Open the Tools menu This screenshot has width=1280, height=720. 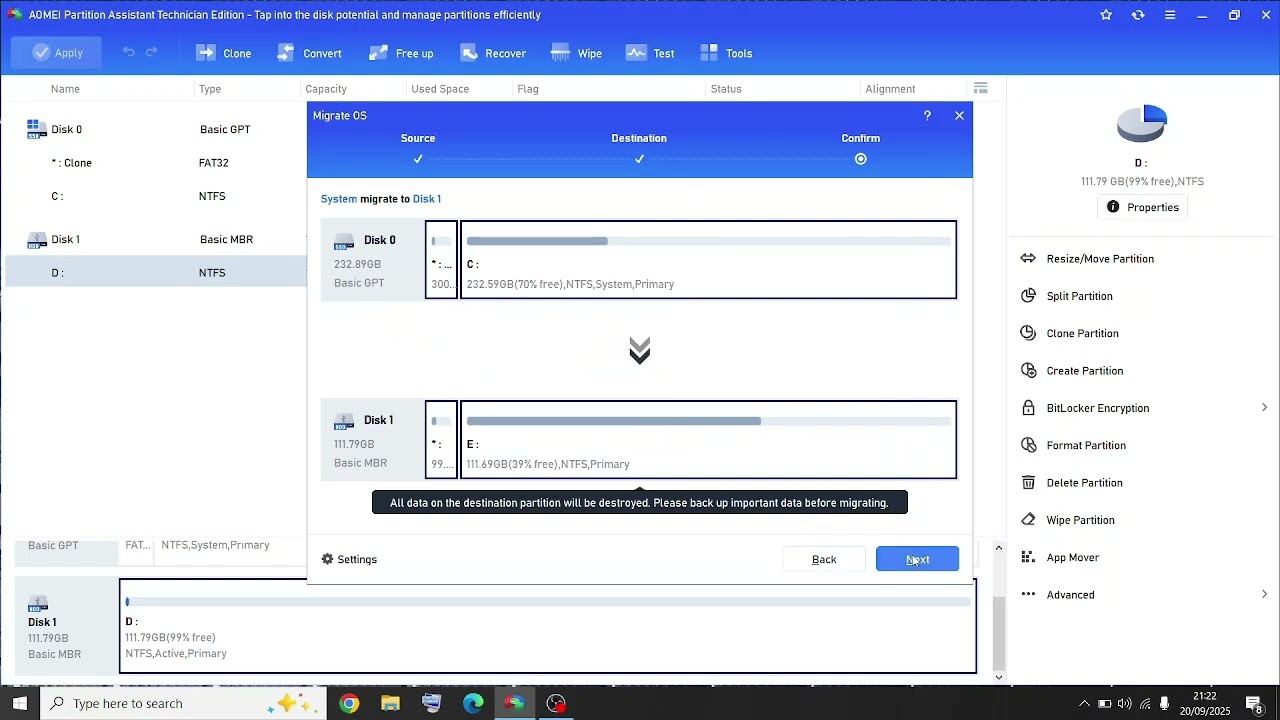[726, 53]
